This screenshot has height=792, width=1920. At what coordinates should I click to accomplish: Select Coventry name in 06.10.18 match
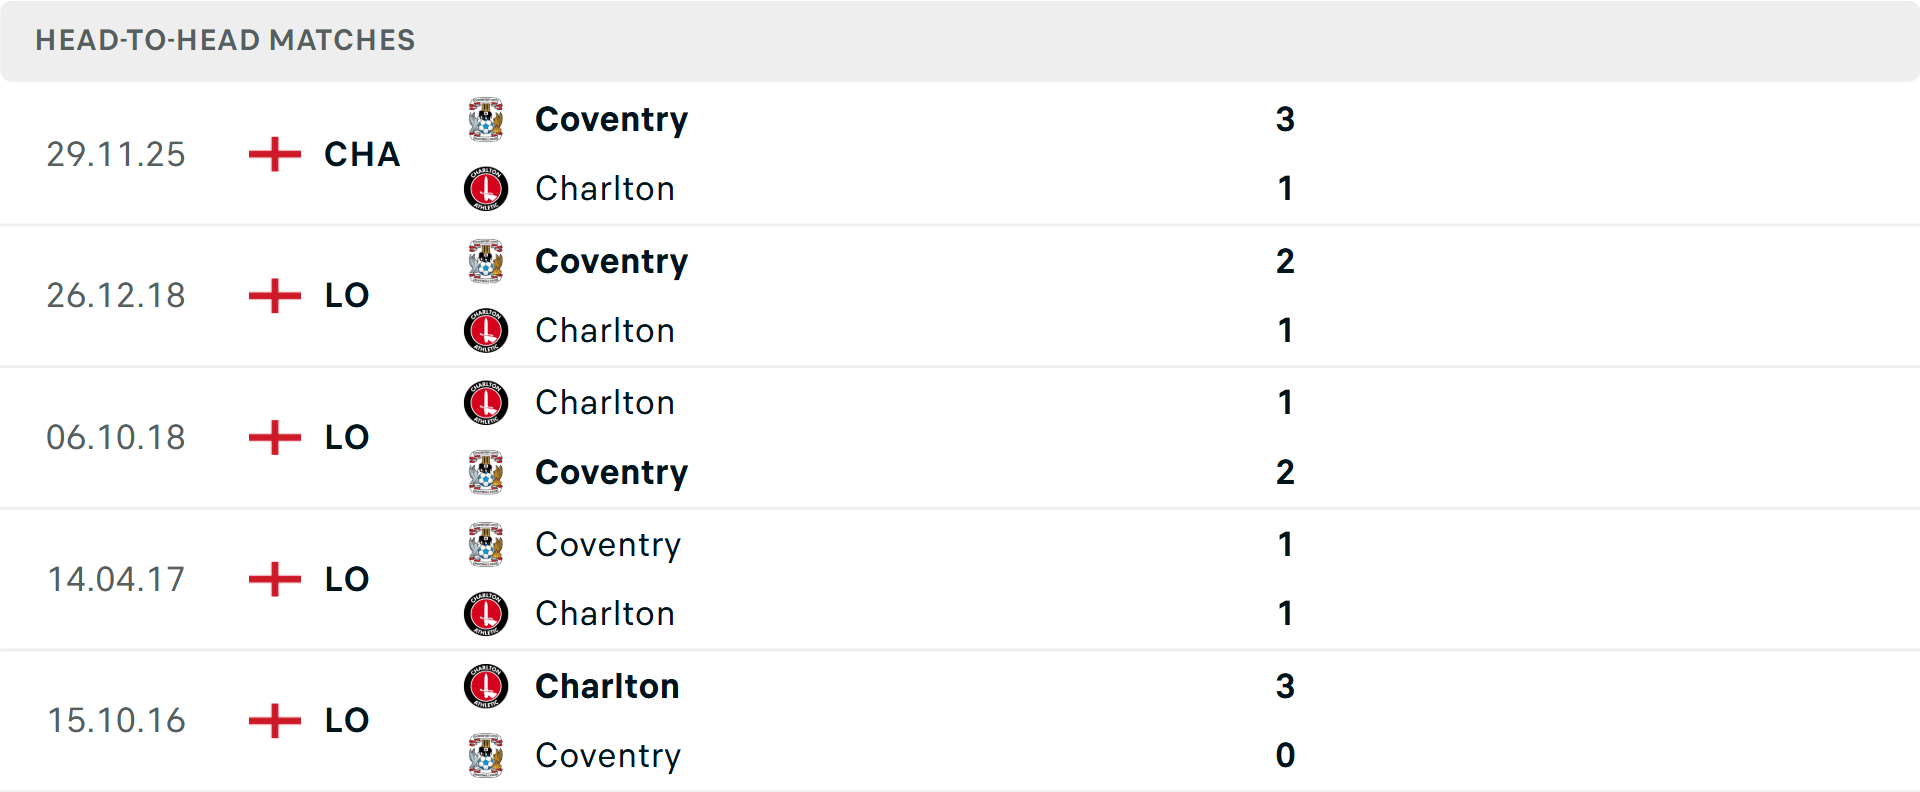click(x=611, y=473)
